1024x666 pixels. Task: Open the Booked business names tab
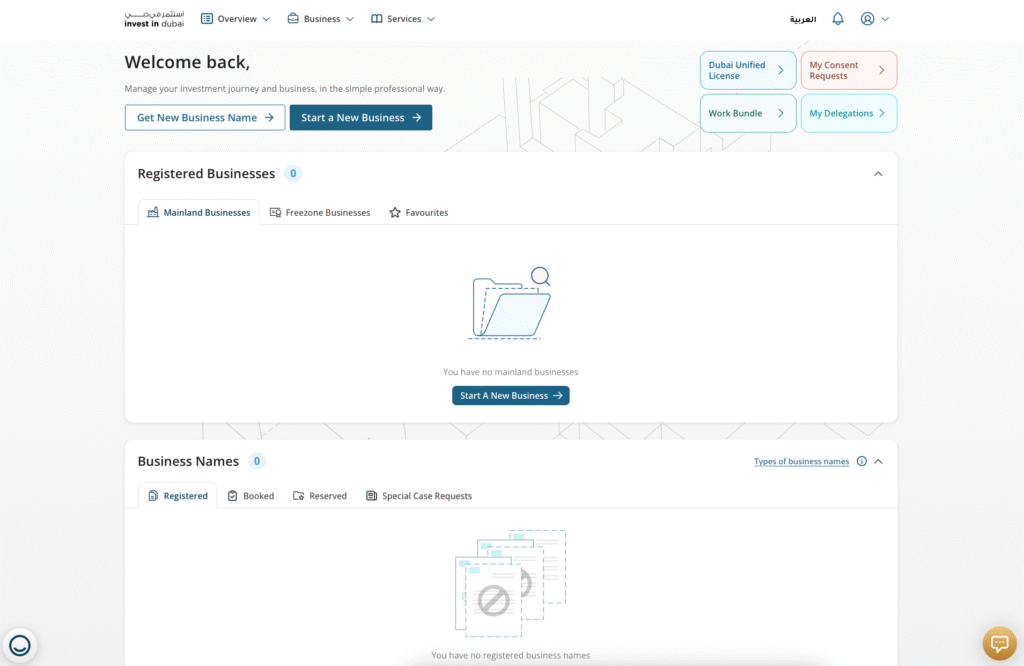point(251,496)
